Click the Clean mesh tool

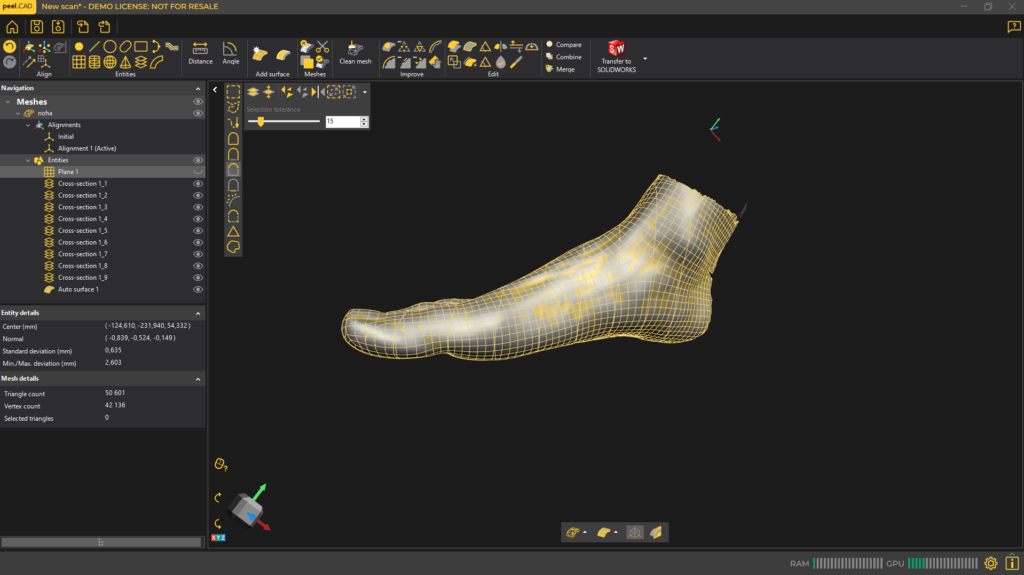click(354, 52)
